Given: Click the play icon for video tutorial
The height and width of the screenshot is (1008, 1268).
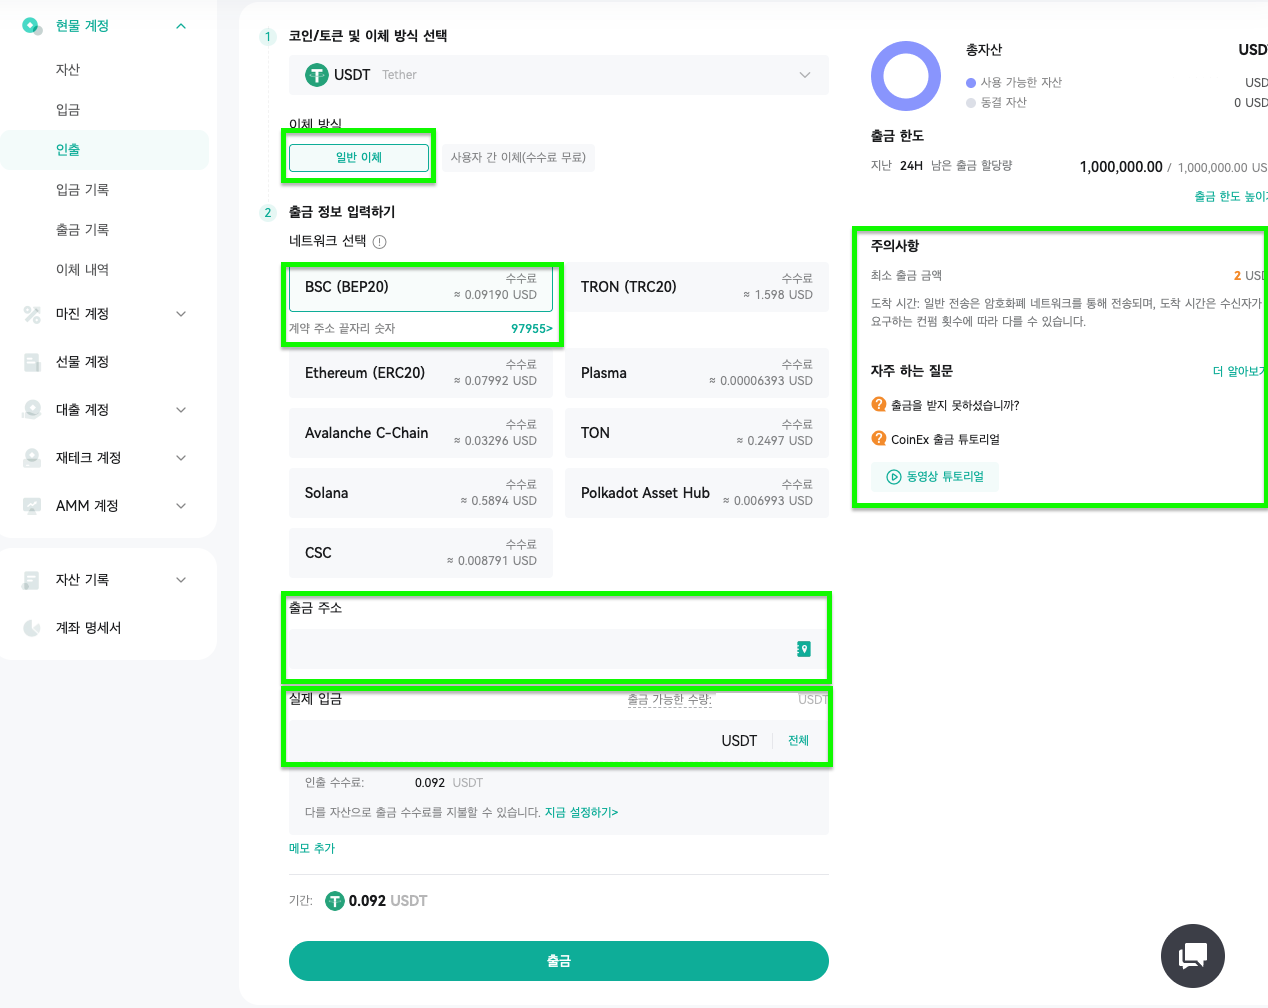Looking at the screenshot, I should point(894,477).
